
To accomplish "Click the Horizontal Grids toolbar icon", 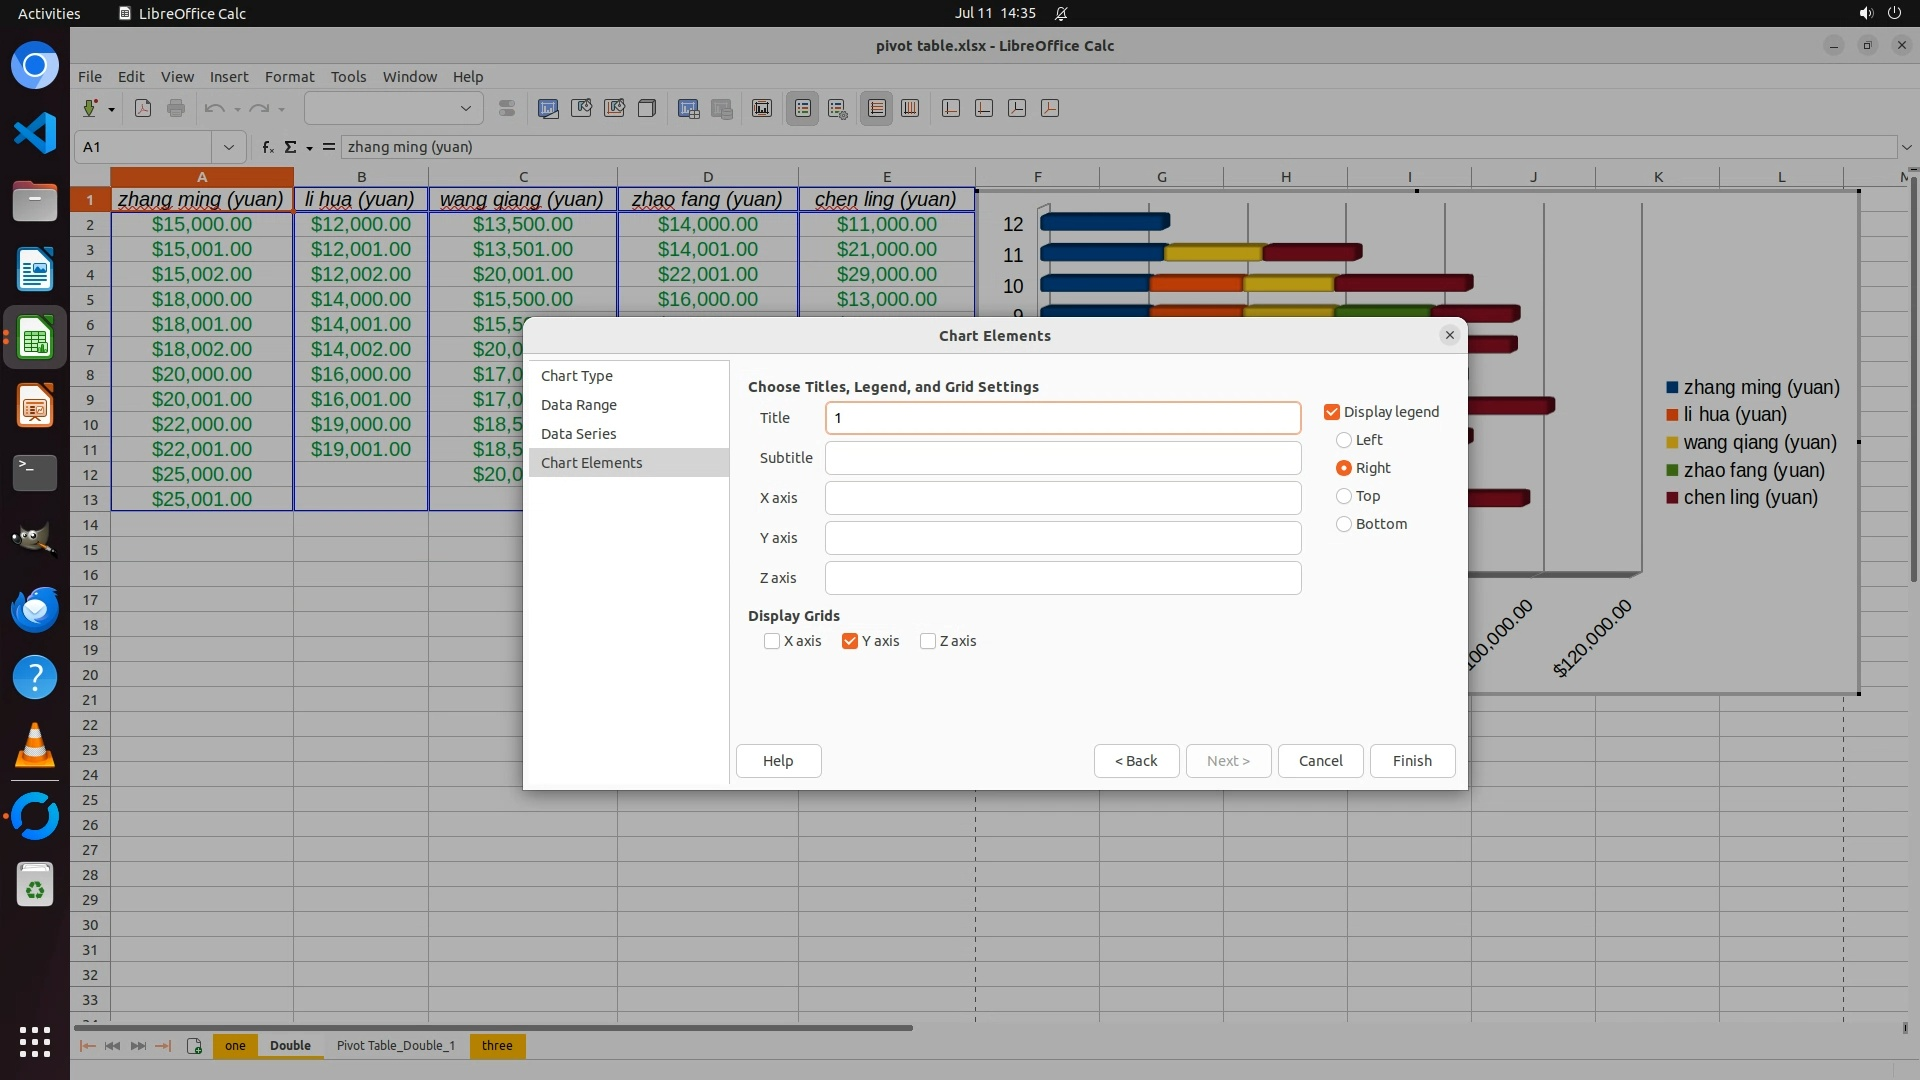I will click(x=877, y=109).
